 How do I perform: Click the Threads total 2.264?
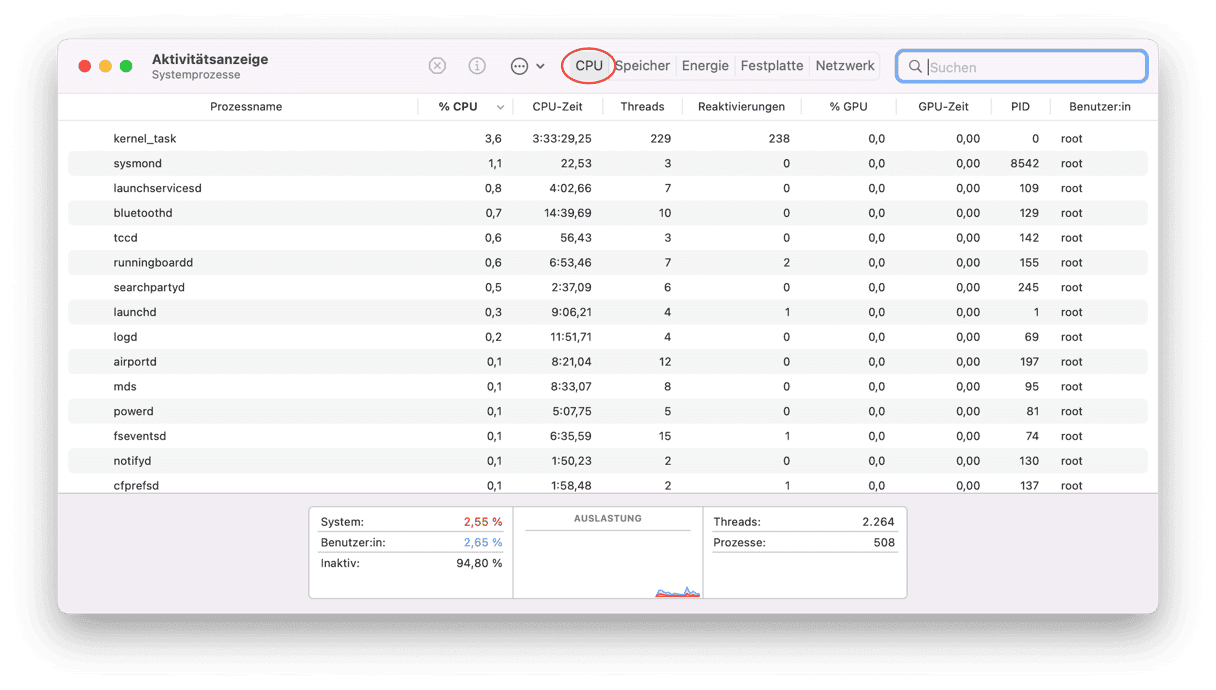[x=877, y=522]
